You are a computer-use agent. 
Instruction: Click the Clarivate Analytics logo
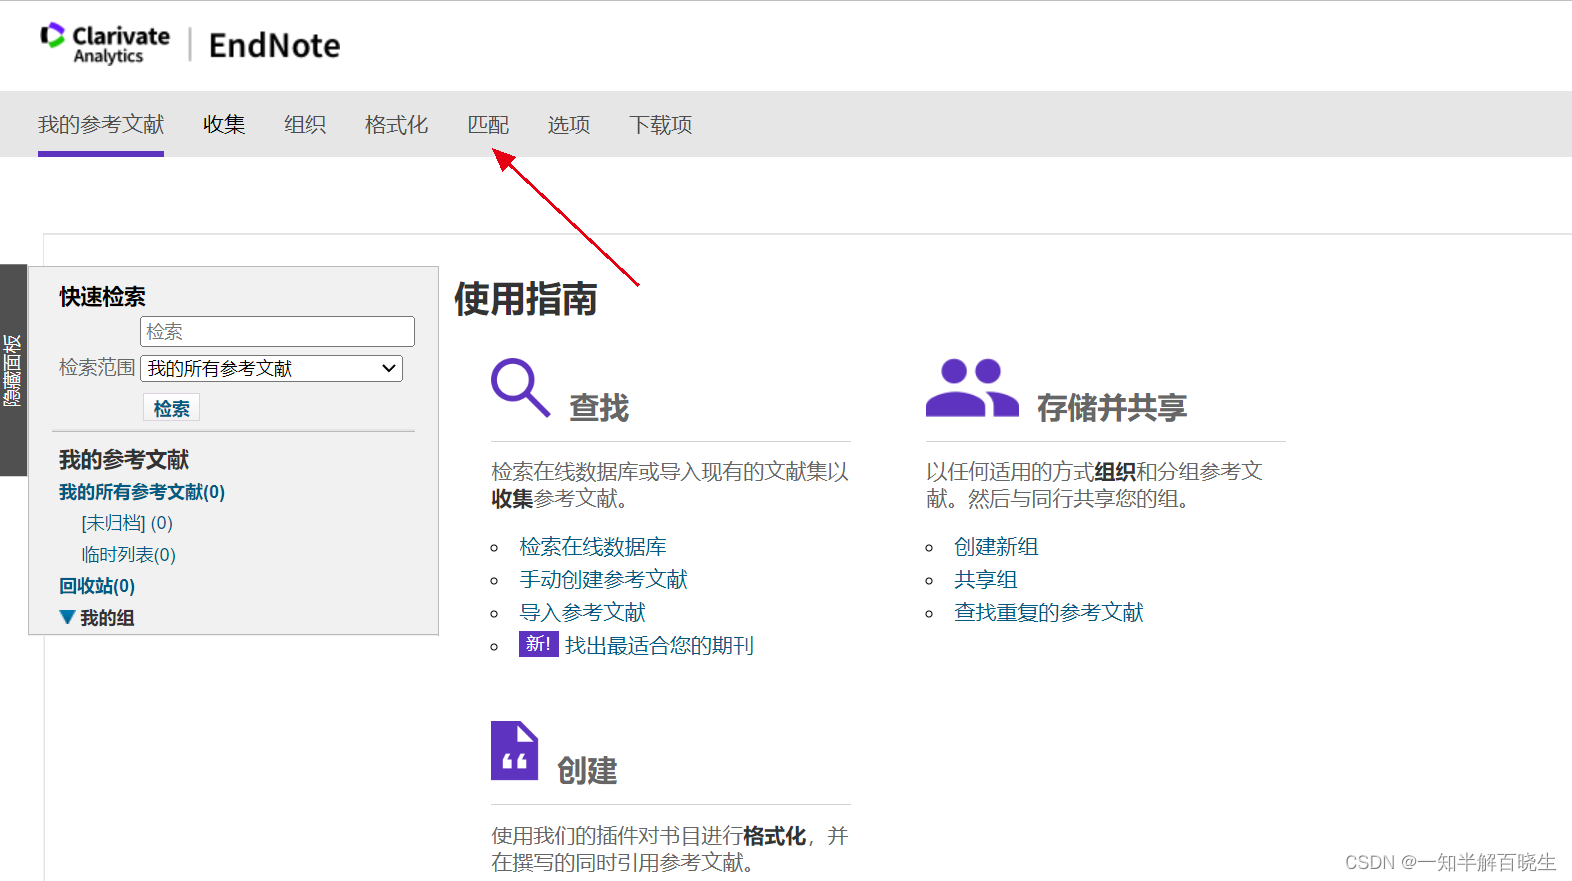pos(105,44)
